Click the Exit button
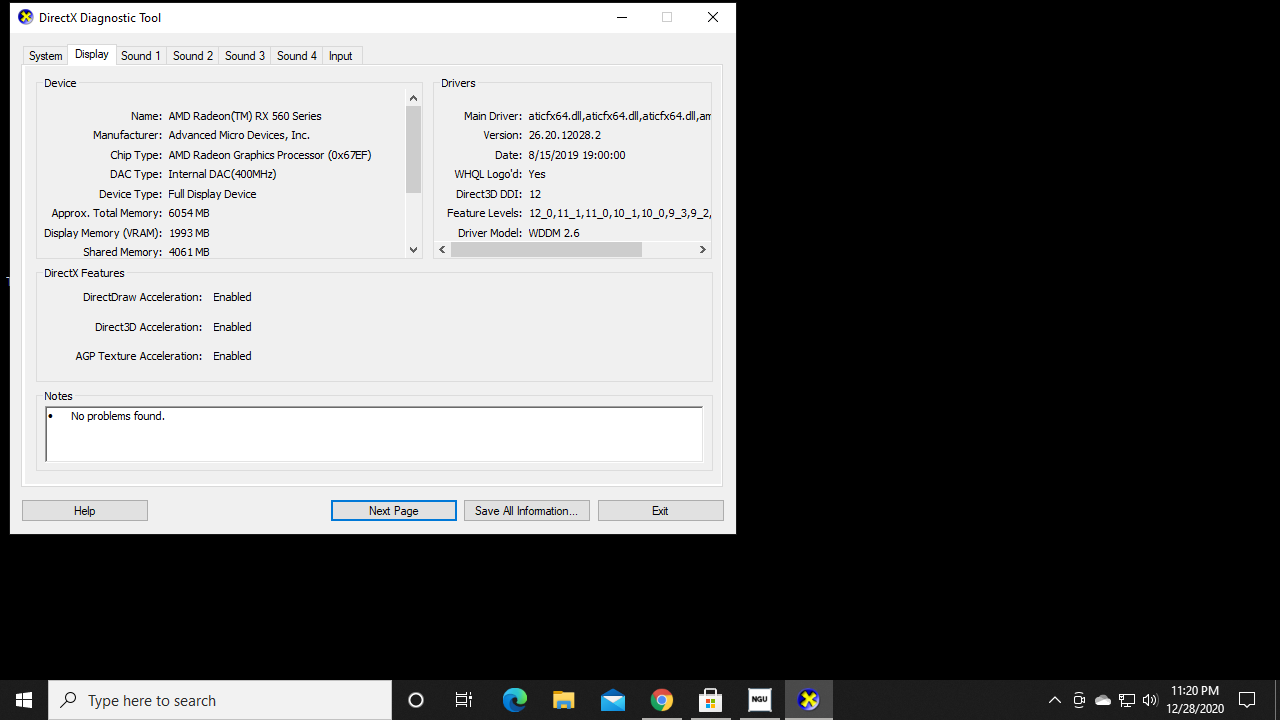 pyautogui.click(x=661, y=511)
